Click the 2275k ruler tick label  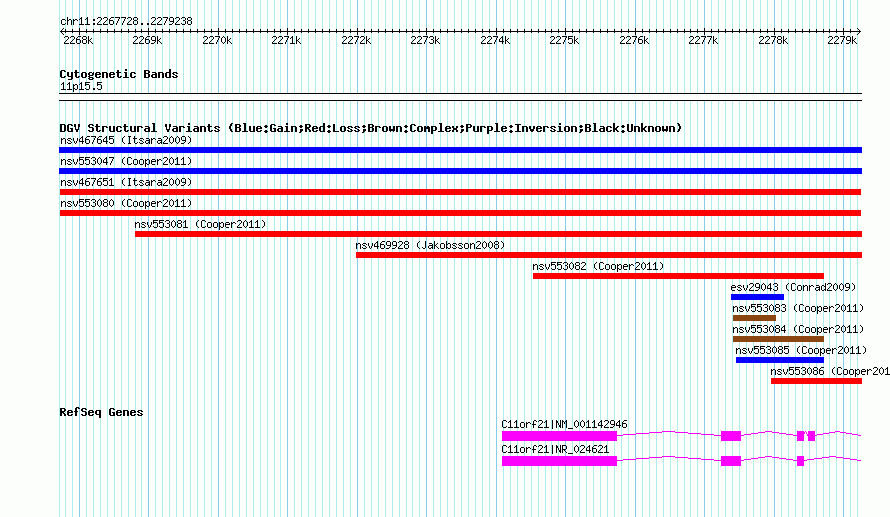coord(564,40)
